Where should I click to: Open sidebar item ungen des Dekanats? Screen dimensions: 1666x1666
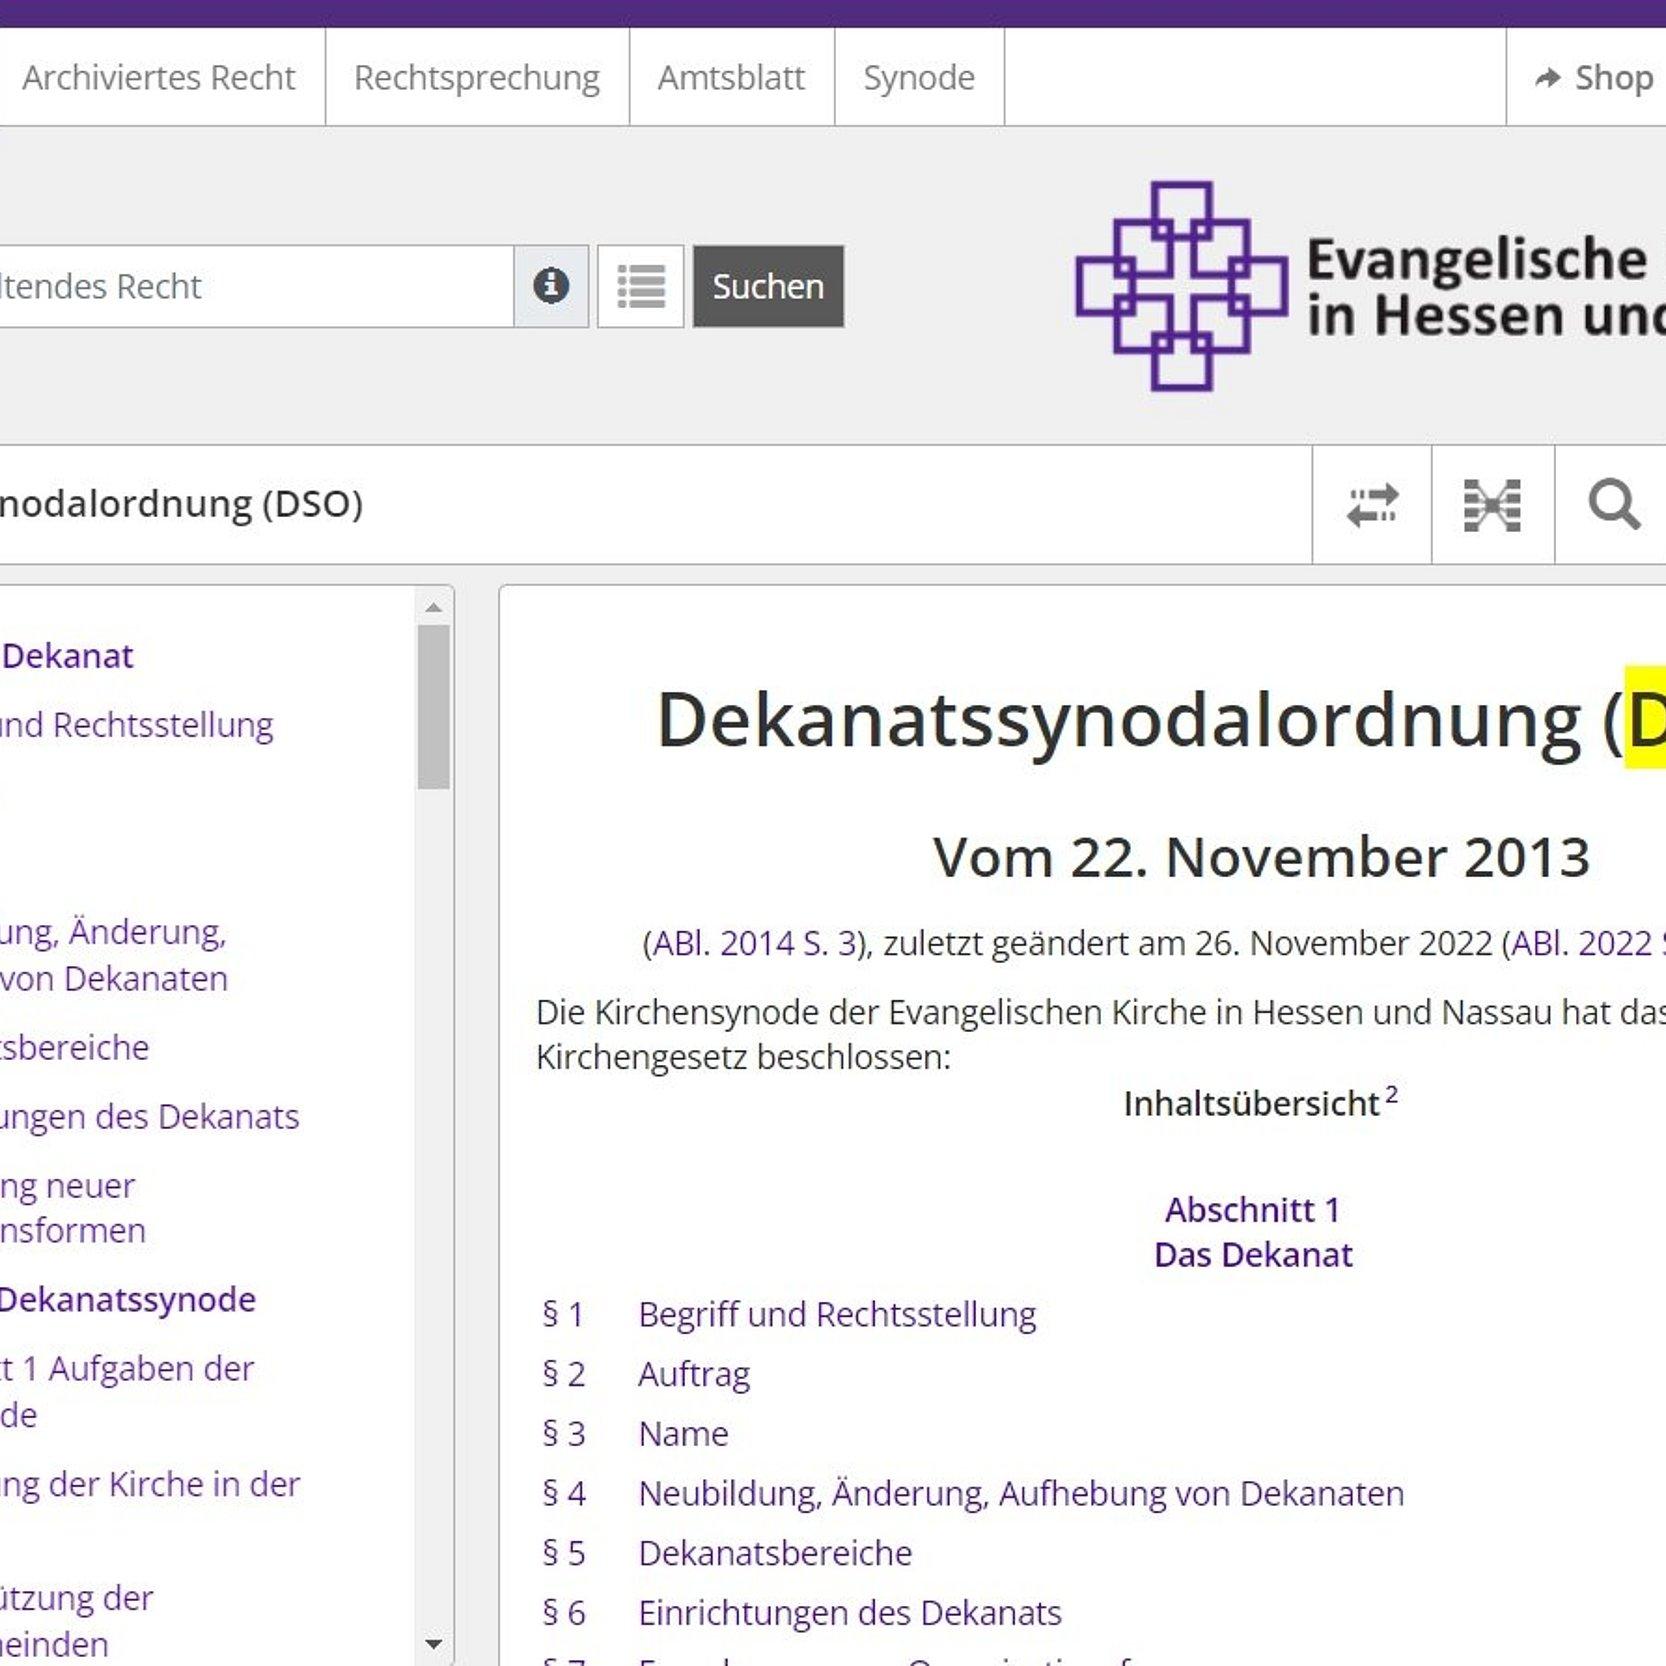point(149,1116)
